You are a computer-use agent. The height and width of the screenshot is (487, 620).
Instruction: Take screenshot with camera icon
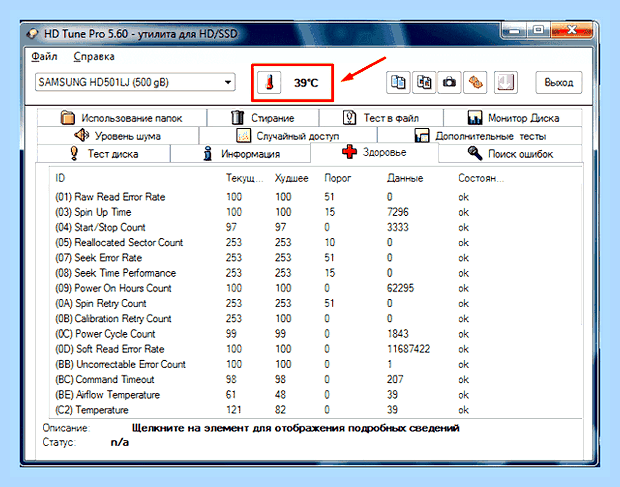(x=449, y=82)
